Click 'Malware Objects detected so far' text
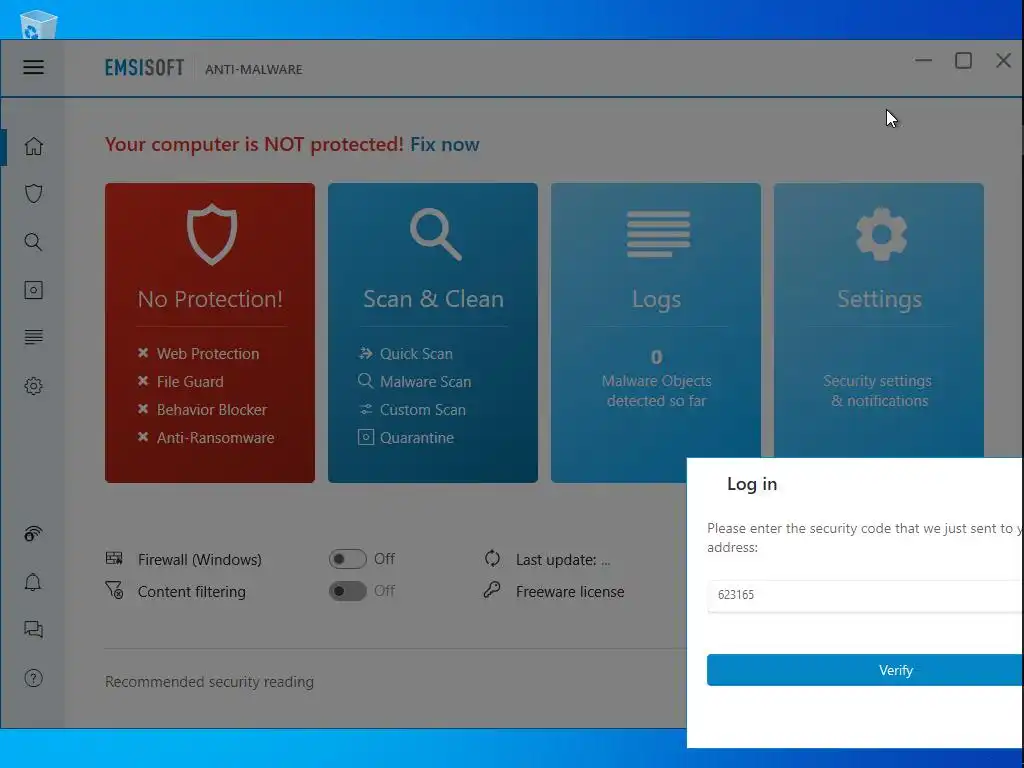 point(656,391)
